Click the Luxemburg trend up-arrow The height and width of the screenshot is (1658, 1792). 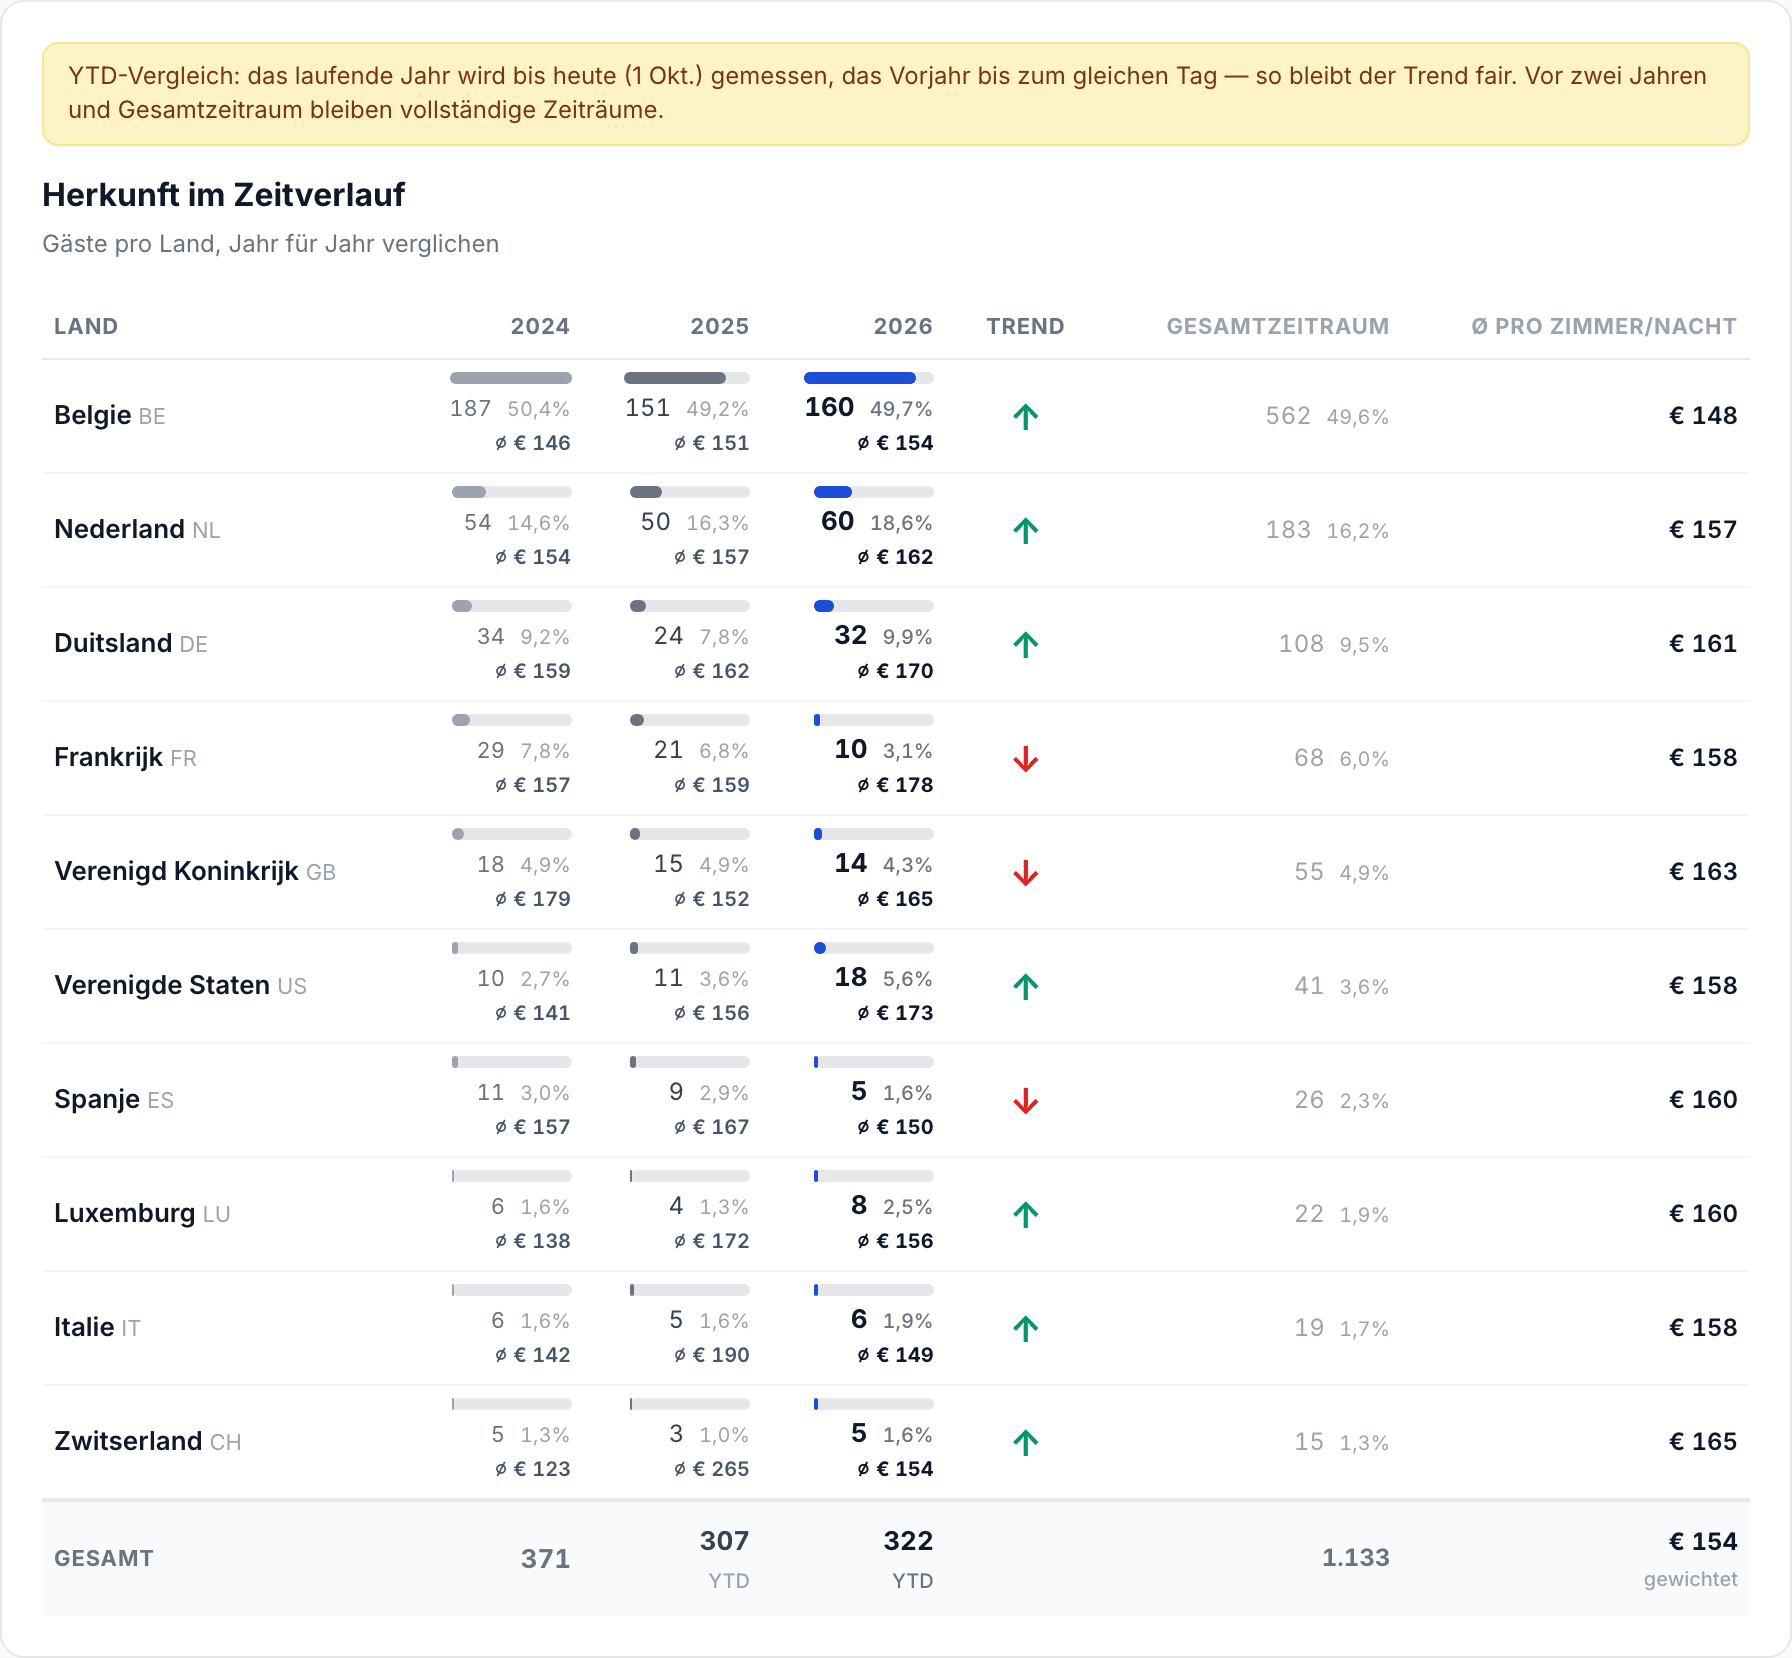[1025, 1214]
